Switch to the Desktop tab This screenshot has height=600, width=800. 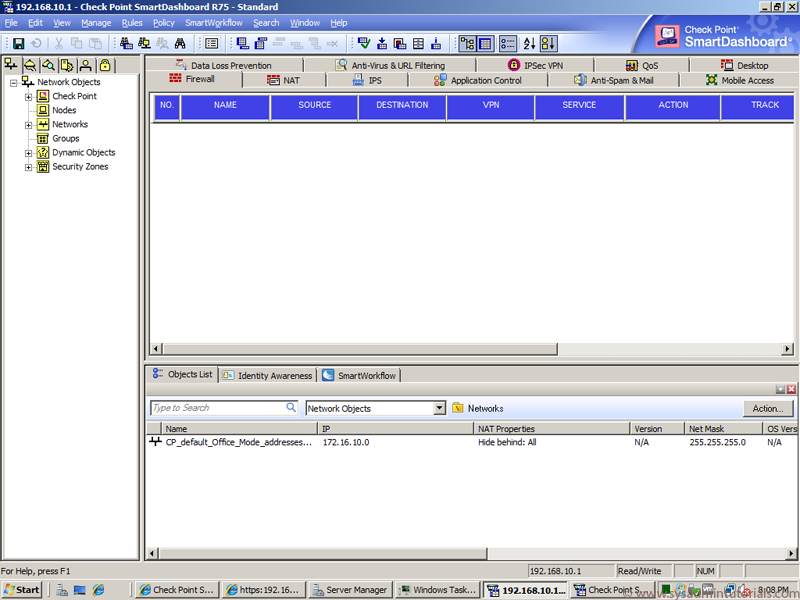(744, 65)
